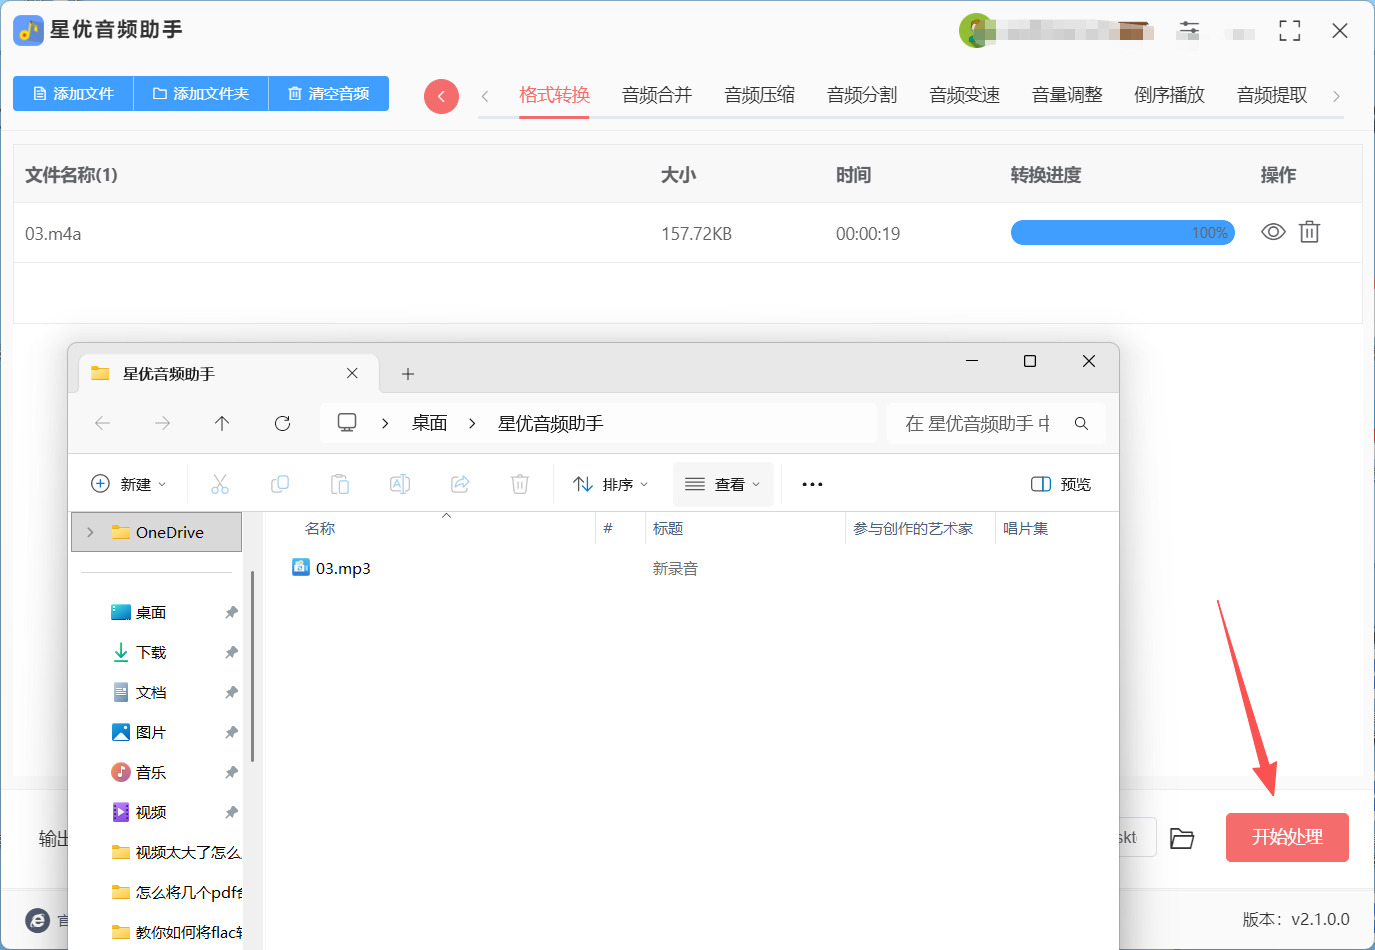This screenshot has height=950, width=1375.
Task: Switch to the 音频压缩 tab
Action: [759, 95]
